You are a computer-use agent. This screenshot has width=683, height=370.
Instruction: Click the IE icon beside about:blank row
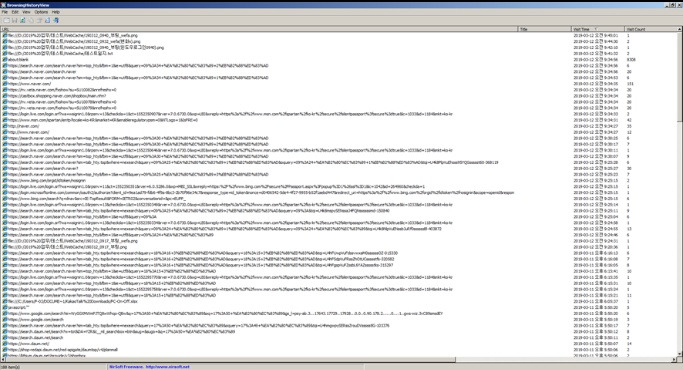coord(5,60)
